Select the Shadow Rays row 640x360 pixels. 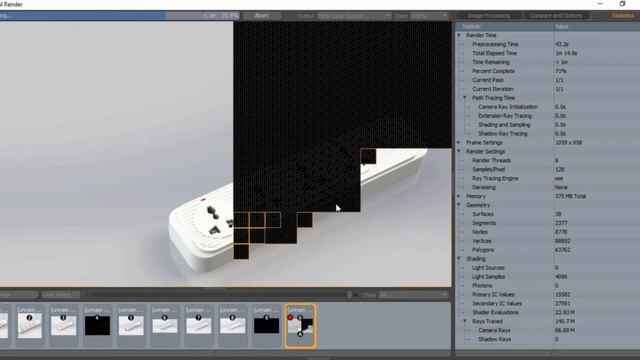coord(548,339)
